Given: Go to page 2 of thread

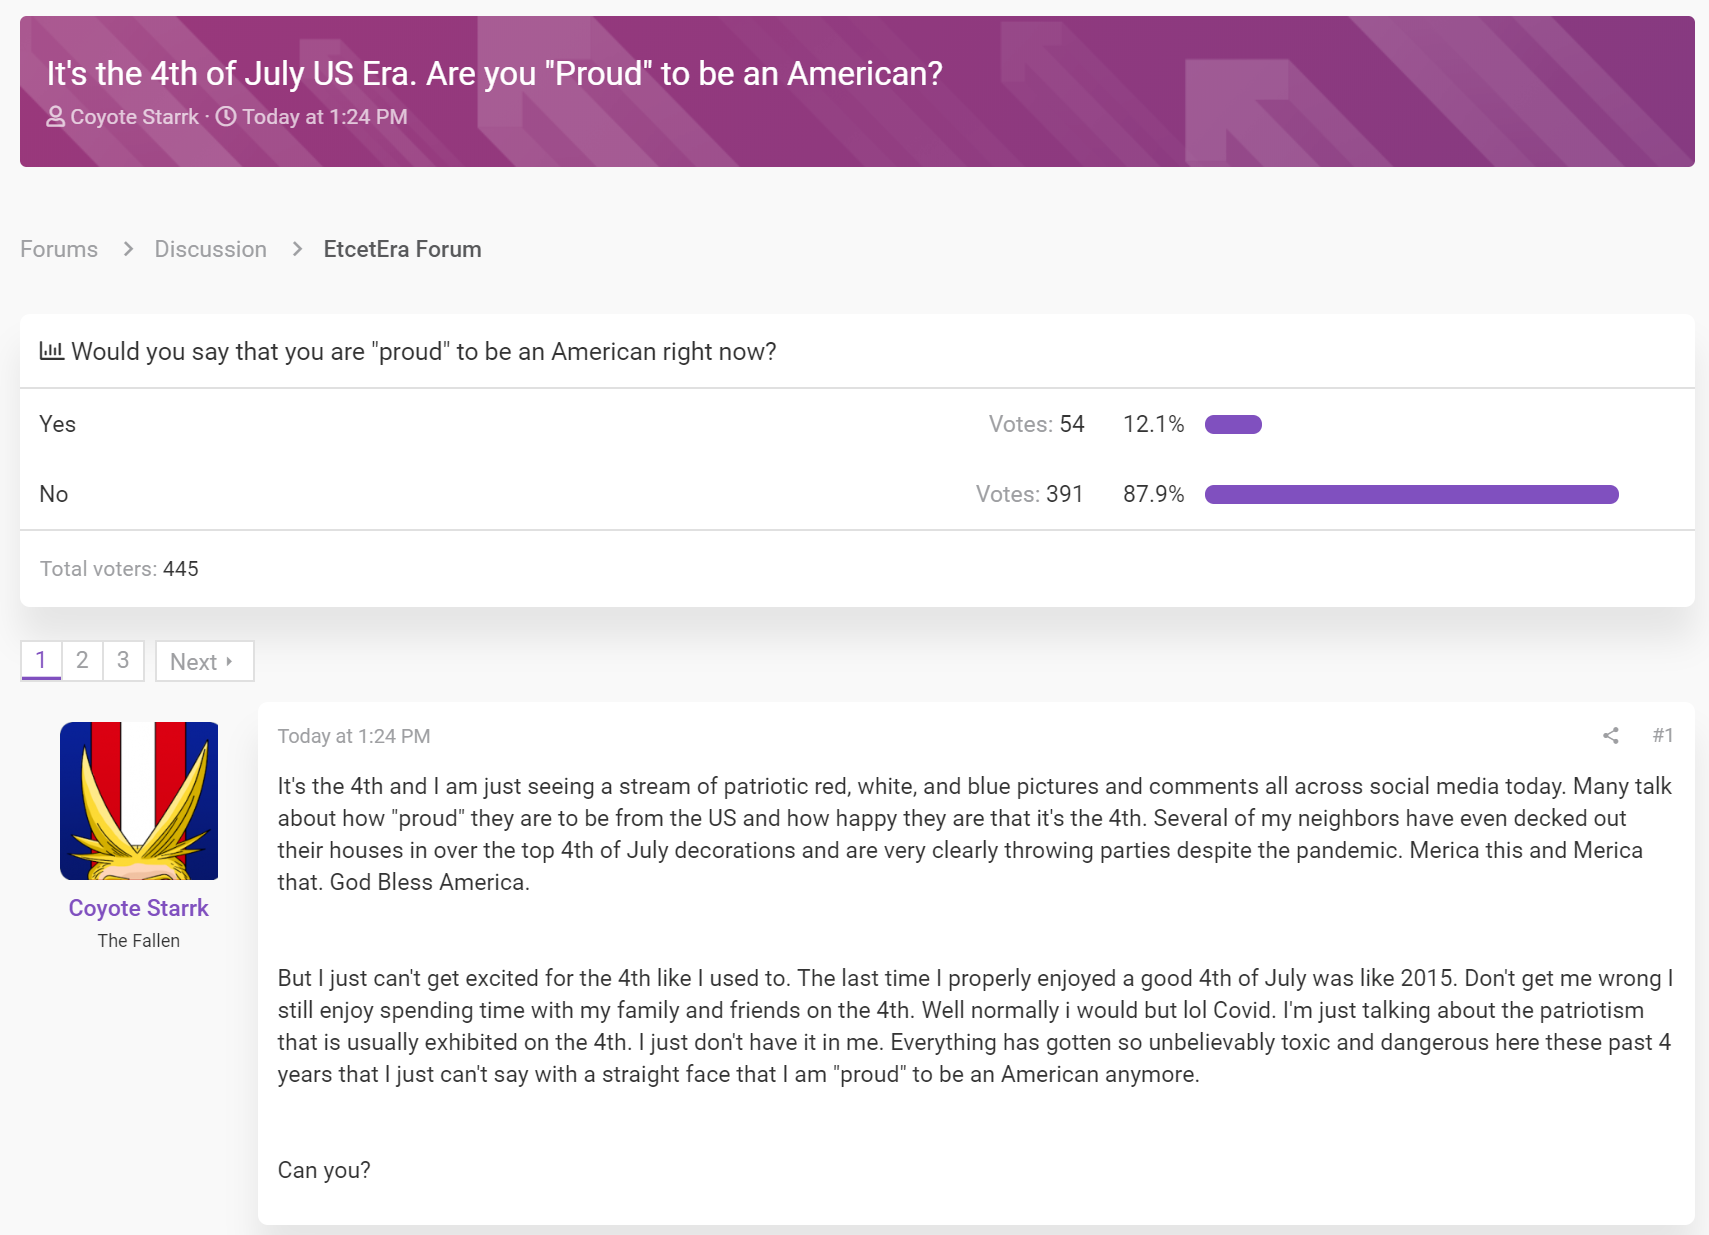Looking at the screenshot, I should (x=82, y=661).
